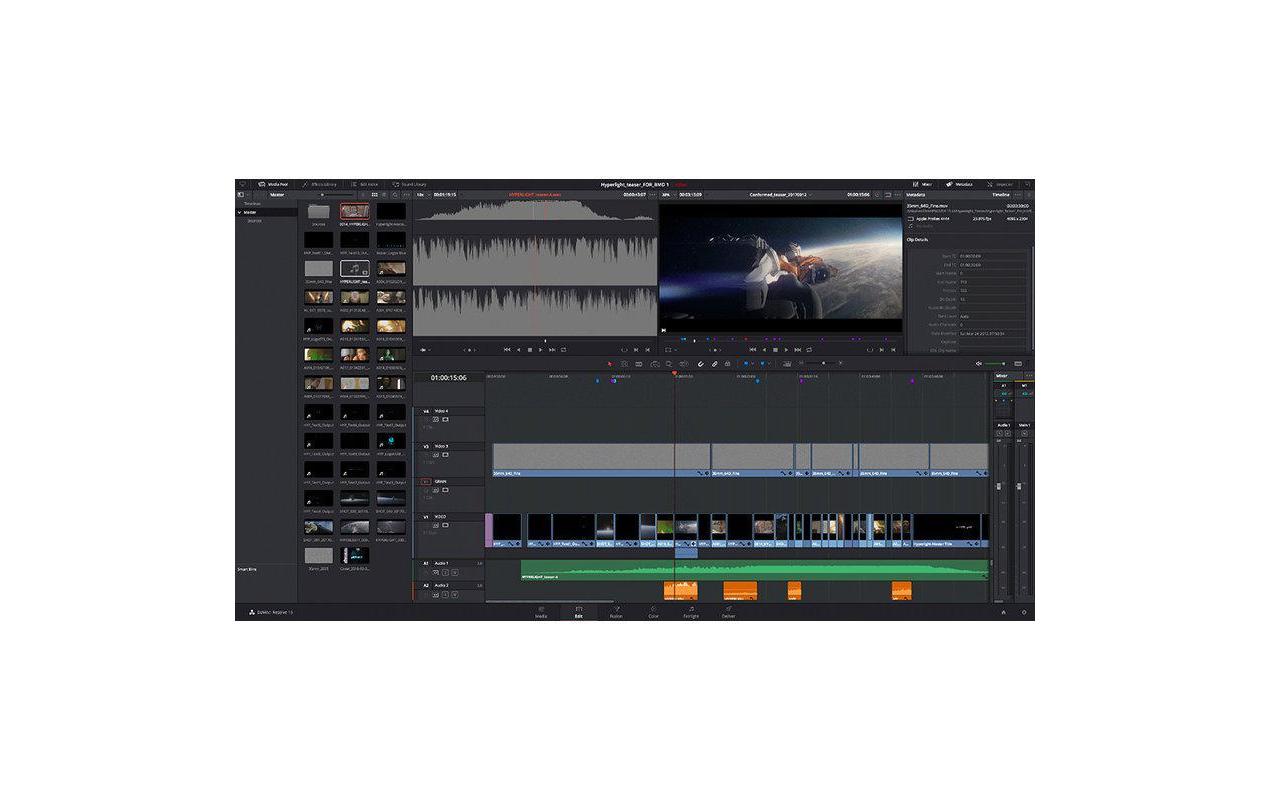
Task: Open timeline viewer zoom dropdown
Action: 668,194
